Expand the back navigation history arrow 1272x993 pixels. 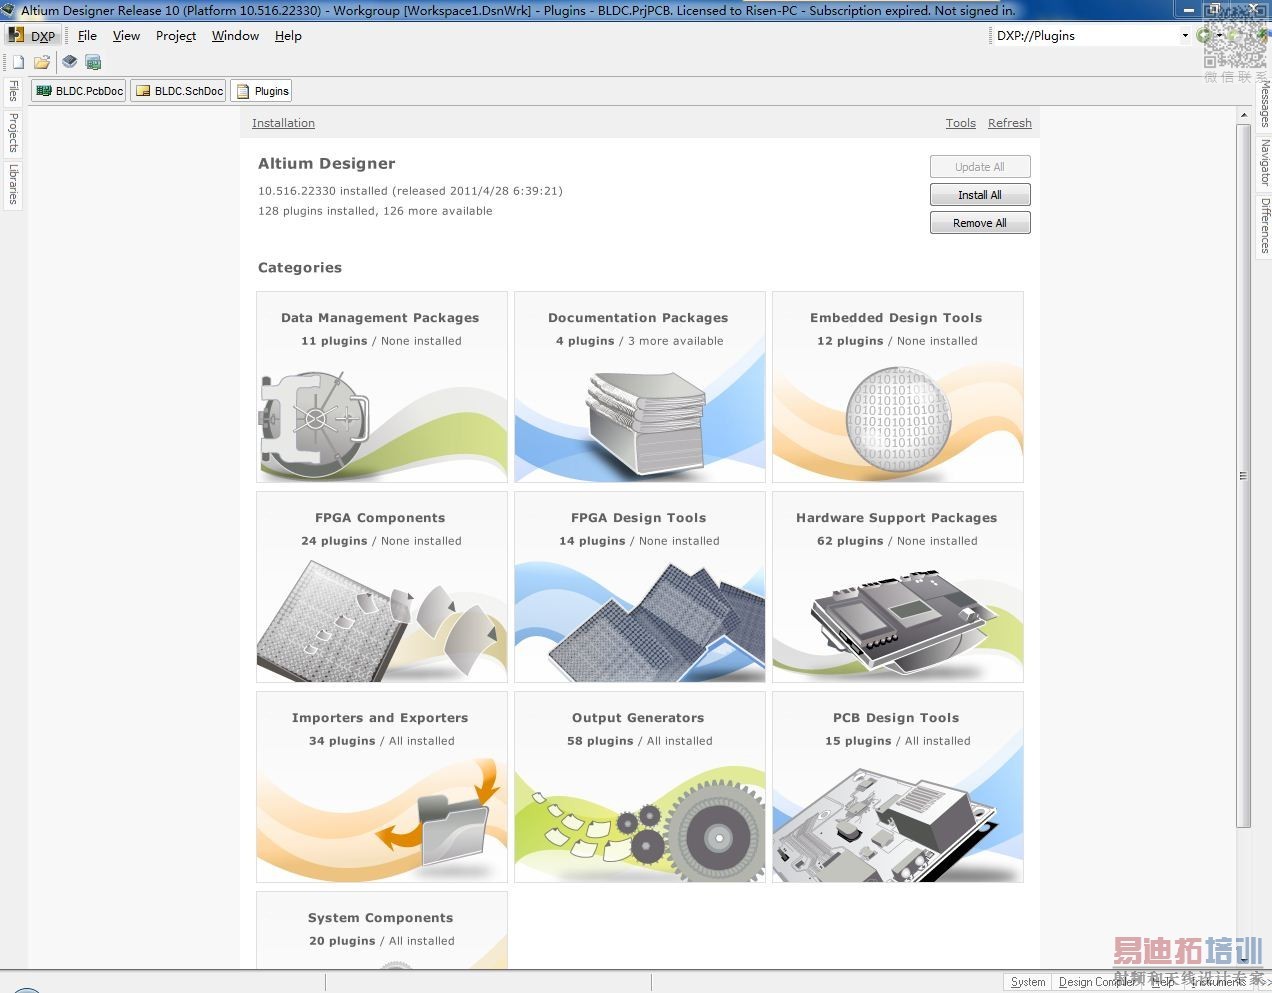click(x=1219, y=36)
